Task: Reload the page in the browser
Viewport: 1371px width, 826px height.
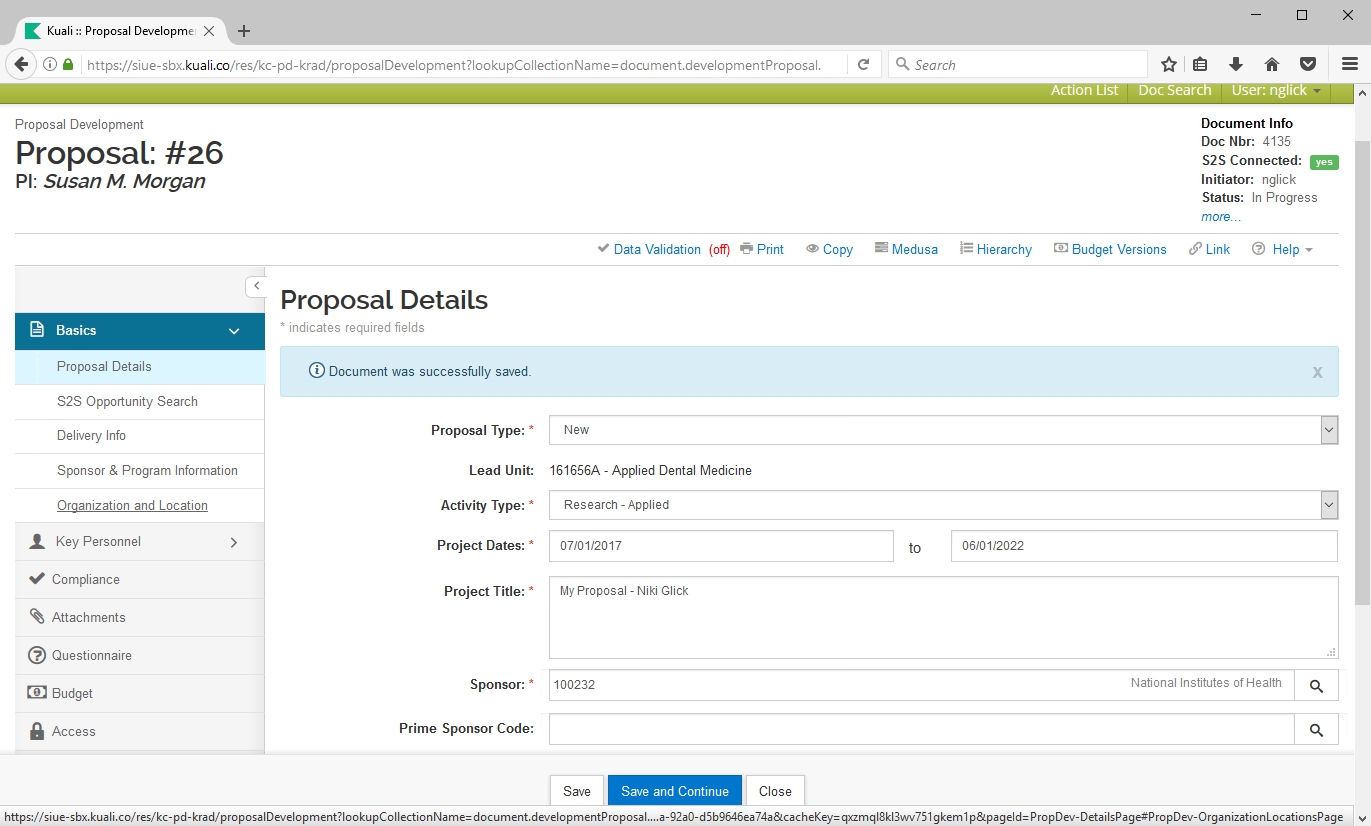Action: tap(863, 64)
